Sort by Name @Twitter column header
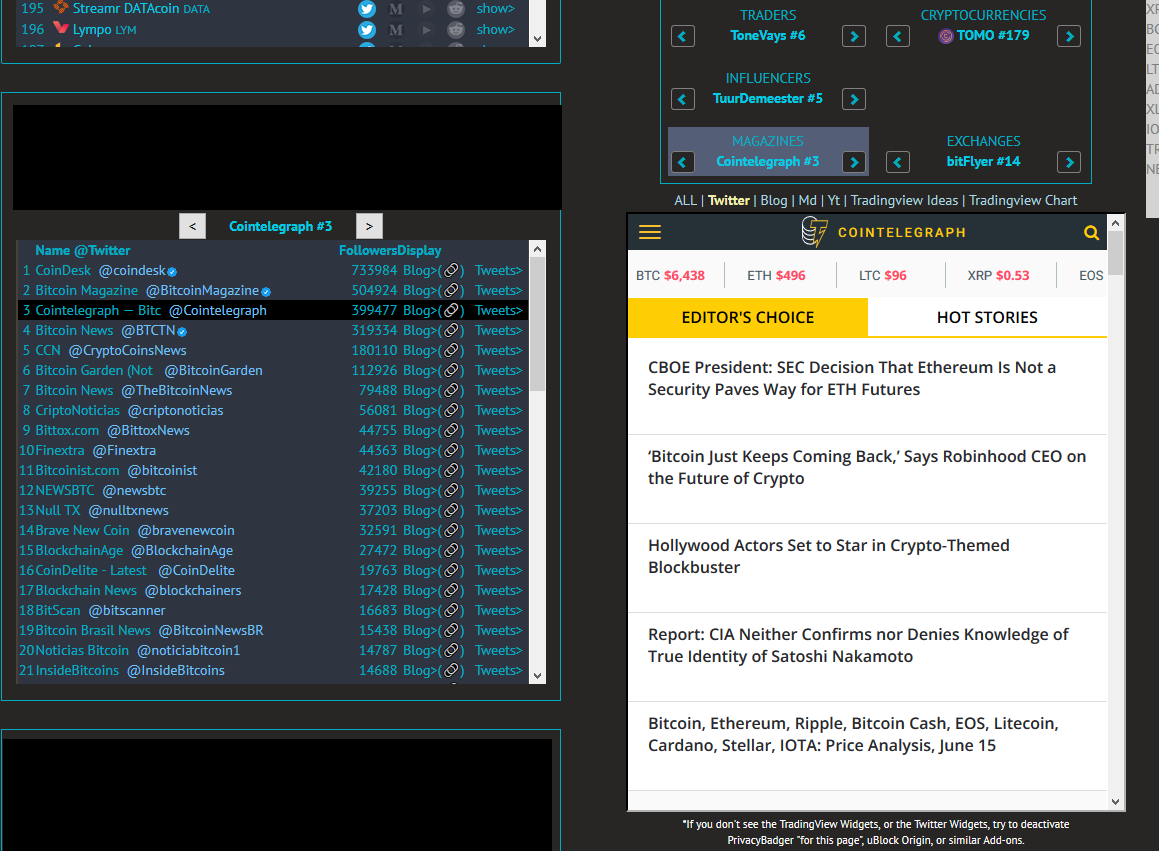 click(x=82, y=251)
